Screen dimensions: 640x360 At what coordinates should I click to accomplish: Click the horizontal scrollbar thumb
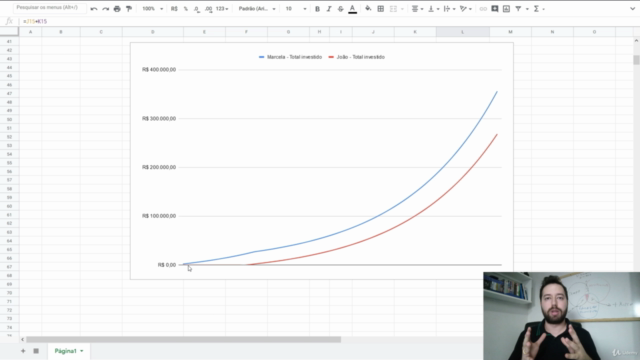point(183,340)
